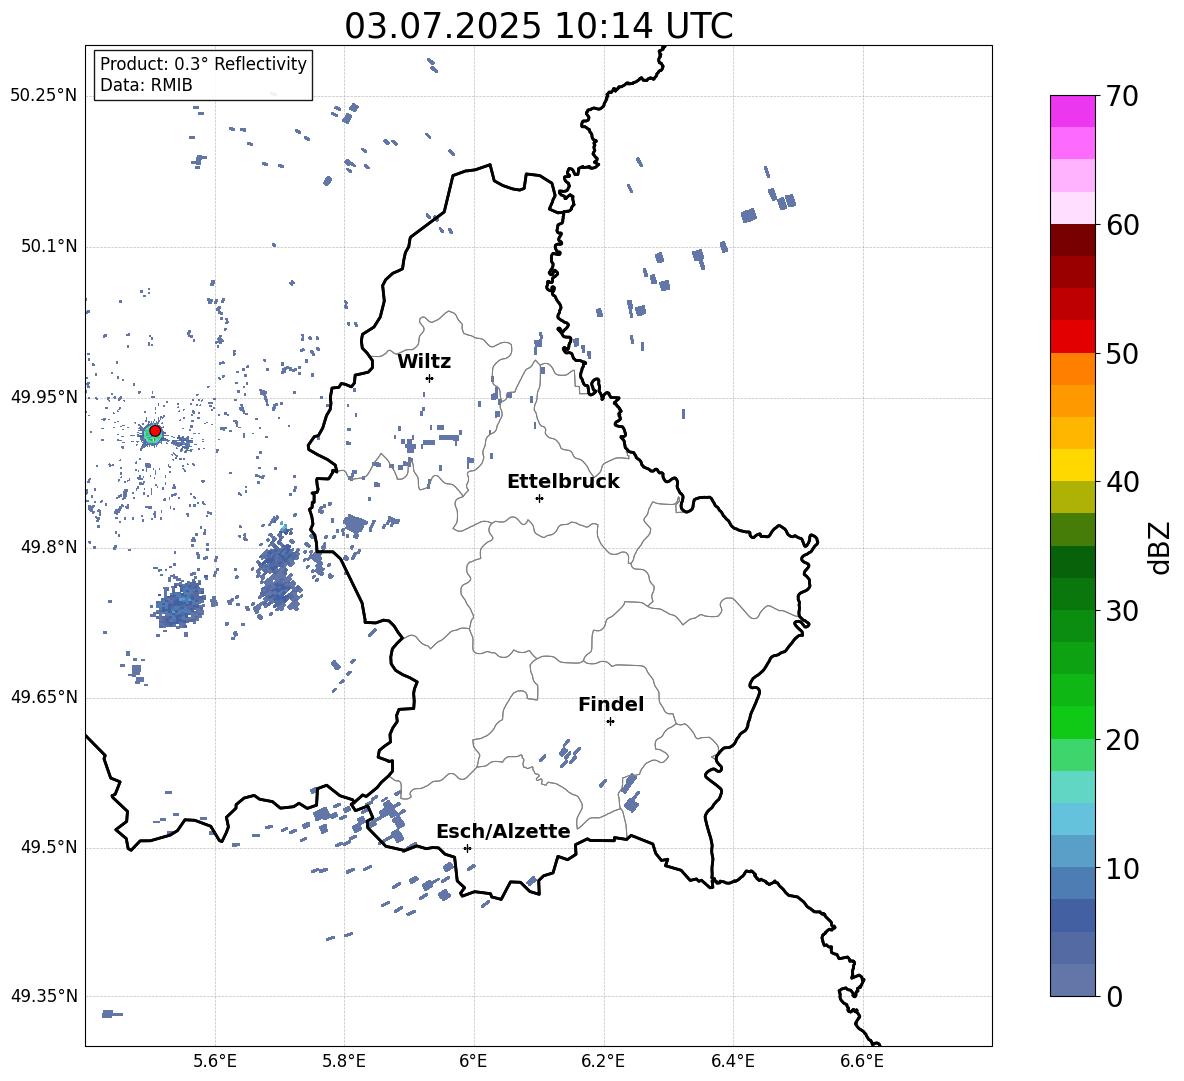Click the 49.8°N latitude label
1184x1081 pixels.
click(49, 547)
